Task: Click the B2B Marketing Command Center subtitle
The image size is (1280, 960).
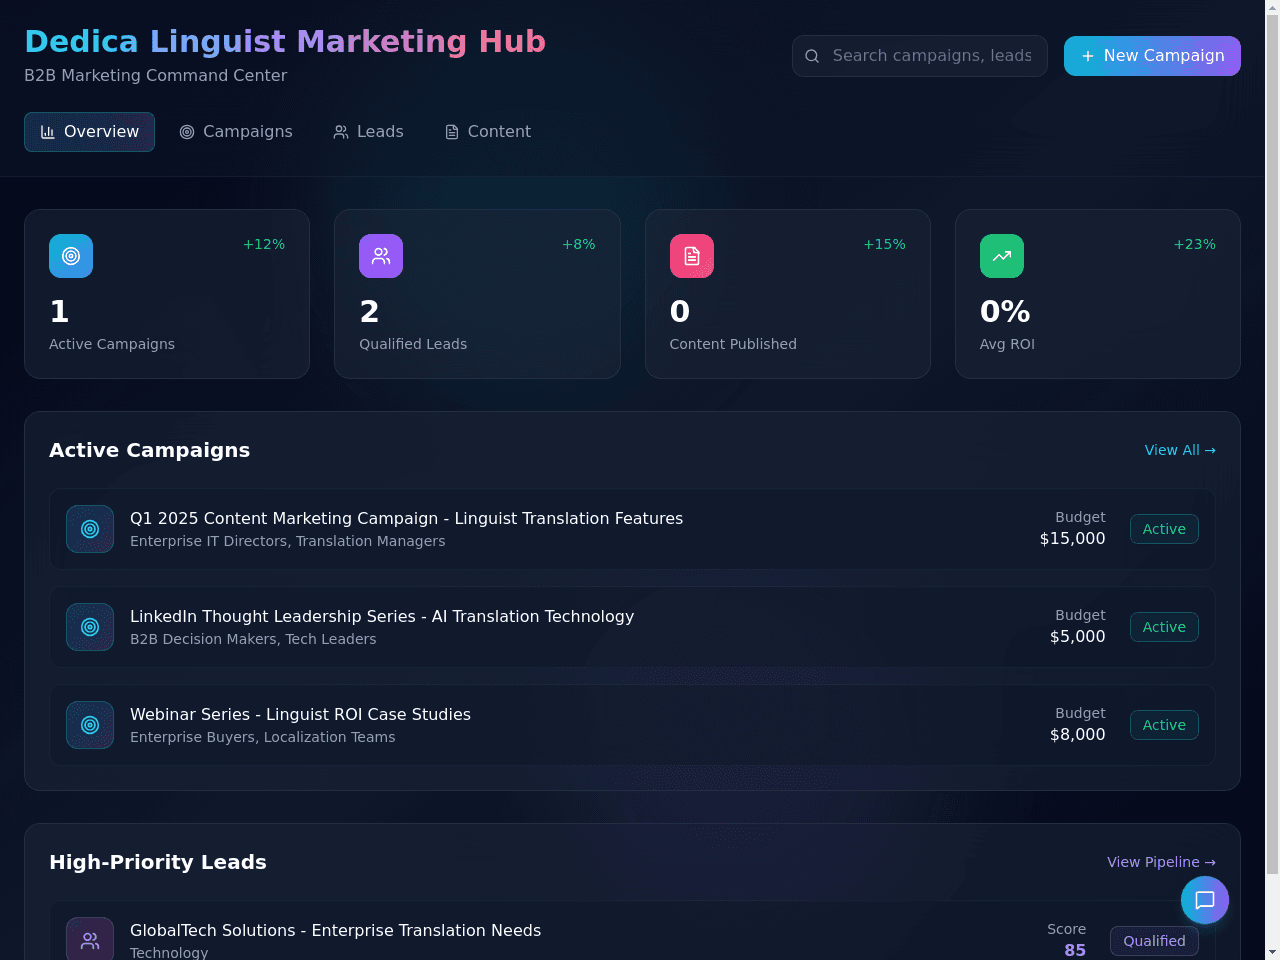Action: click(x=155, y=75)
